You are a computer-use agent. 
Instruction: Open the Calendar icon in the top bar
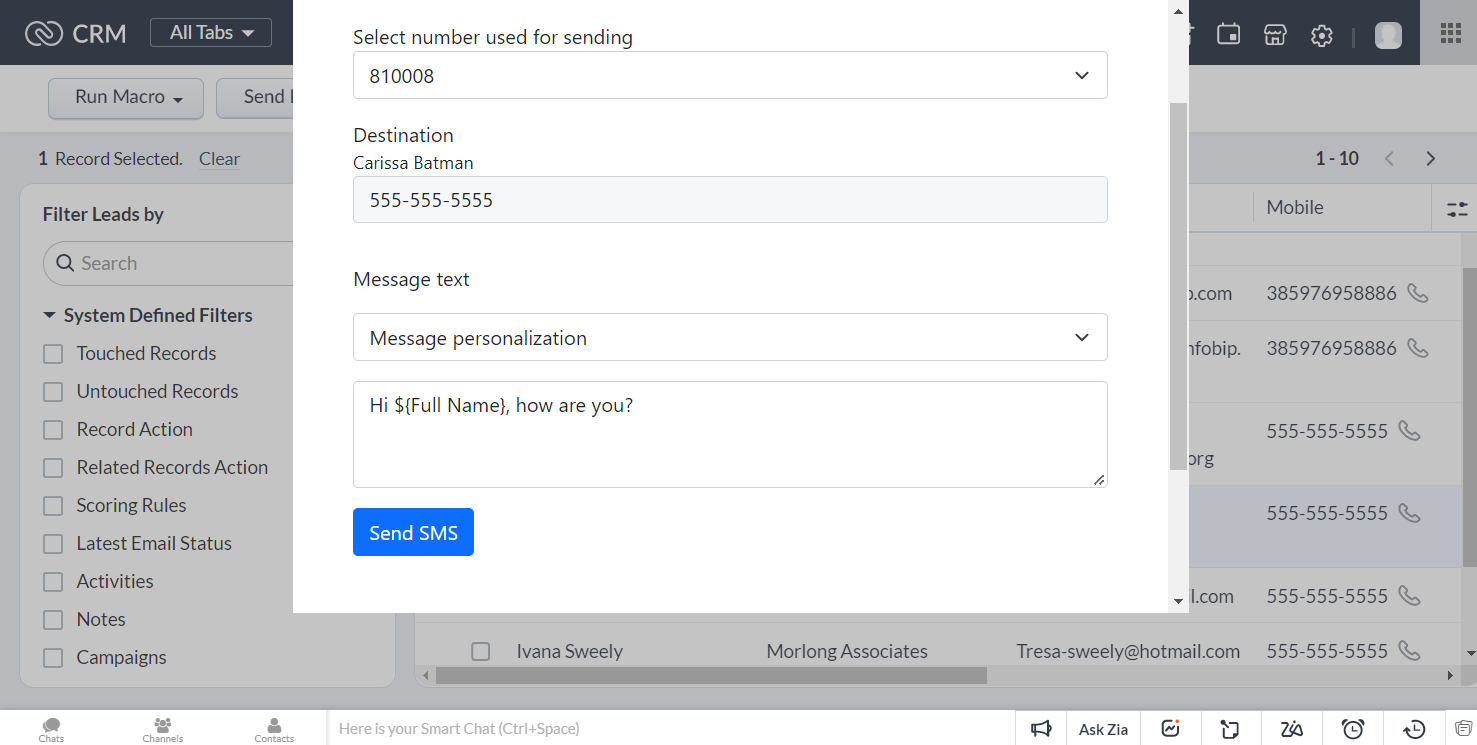tap(1228, 33)
